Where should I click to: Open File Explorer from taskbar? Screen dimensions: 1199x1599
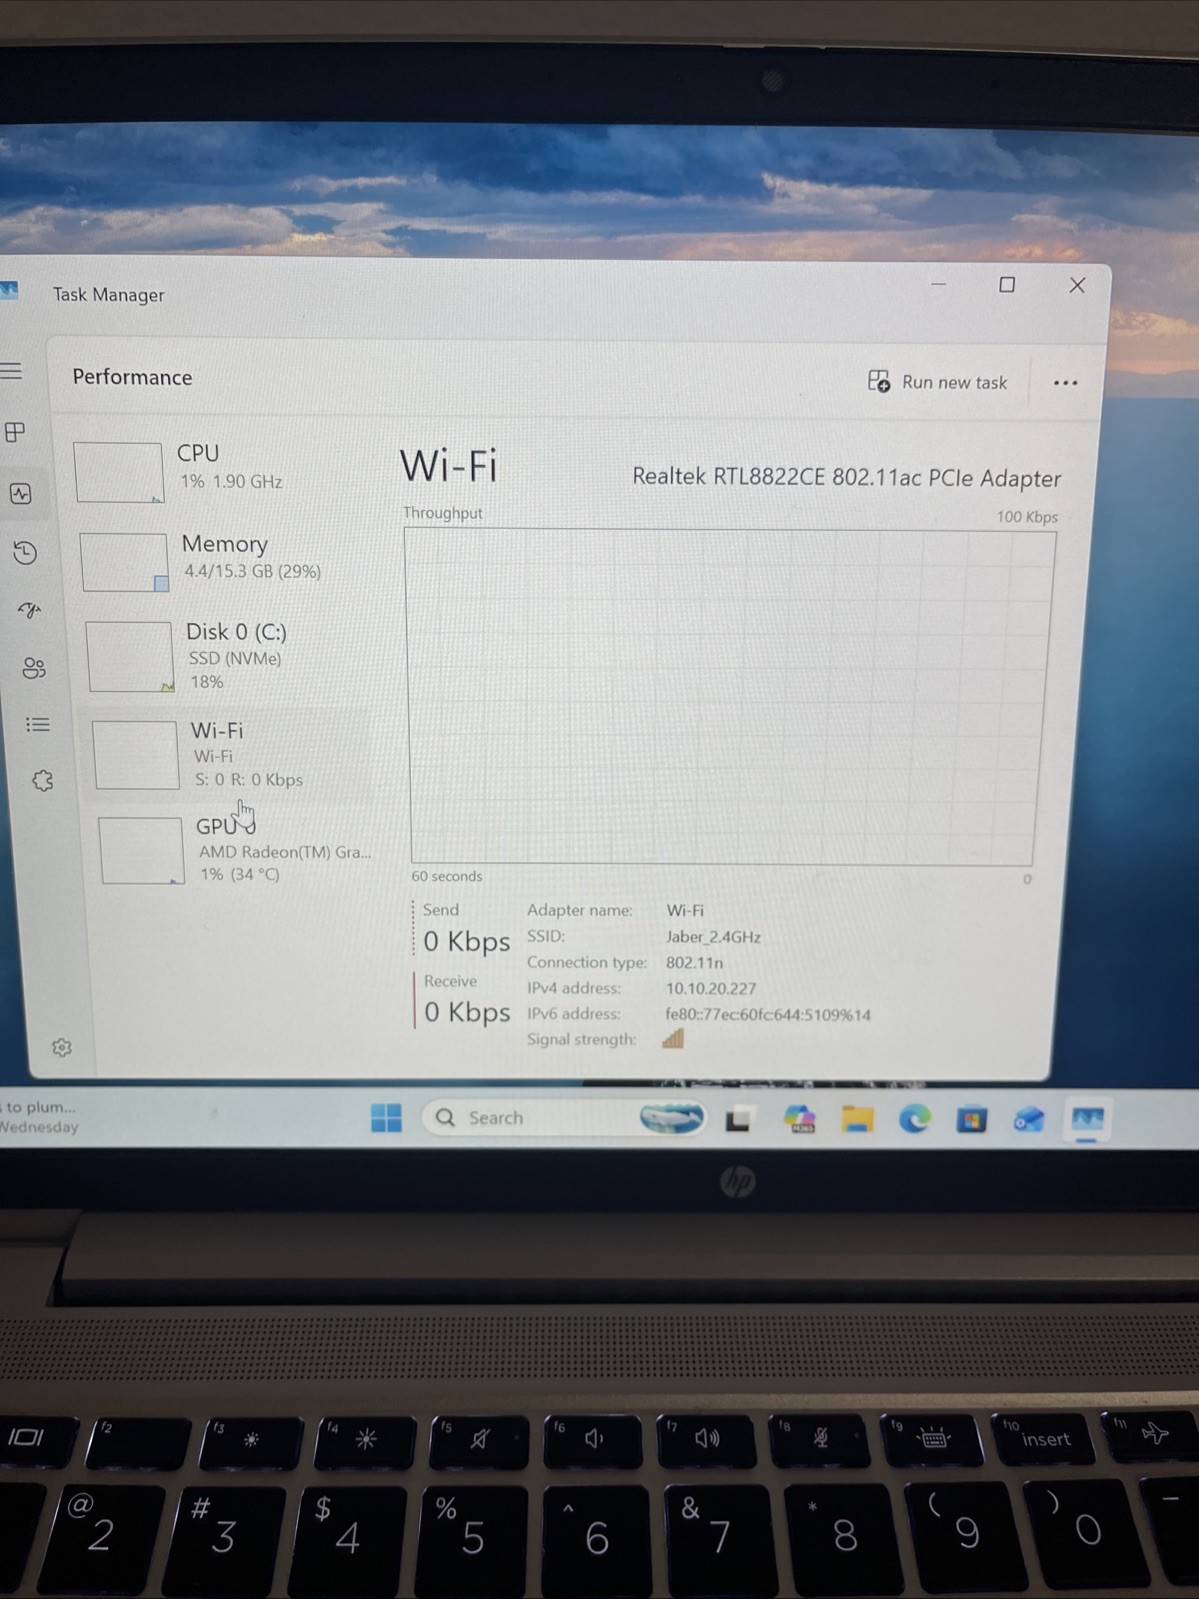click(857, 1119)
